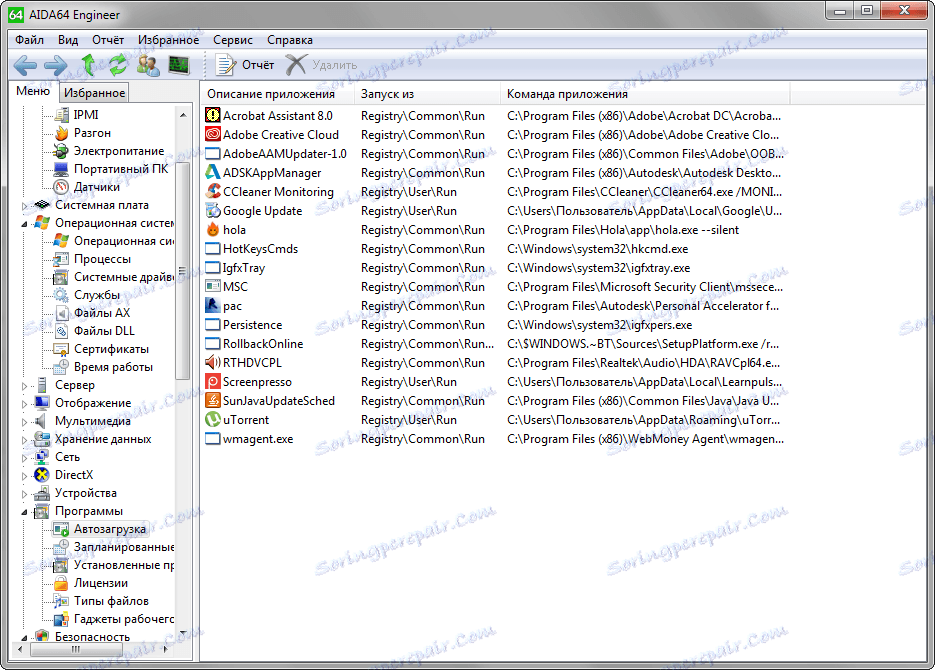Go back with the blue left arrow

pos(25,65)
